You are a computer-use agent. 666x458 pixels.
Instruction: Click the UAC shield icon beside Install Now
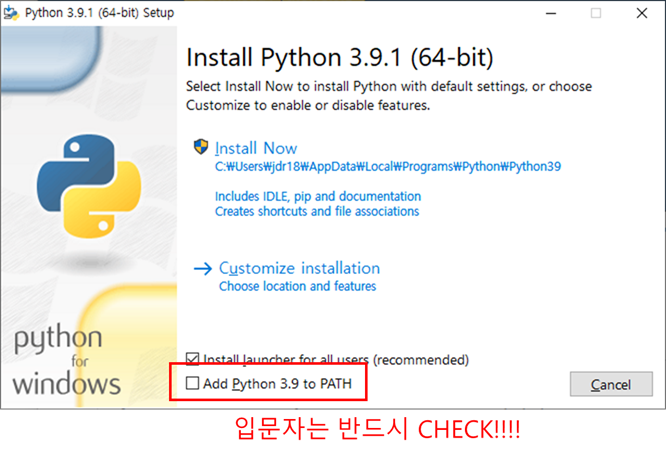[201, 147]
